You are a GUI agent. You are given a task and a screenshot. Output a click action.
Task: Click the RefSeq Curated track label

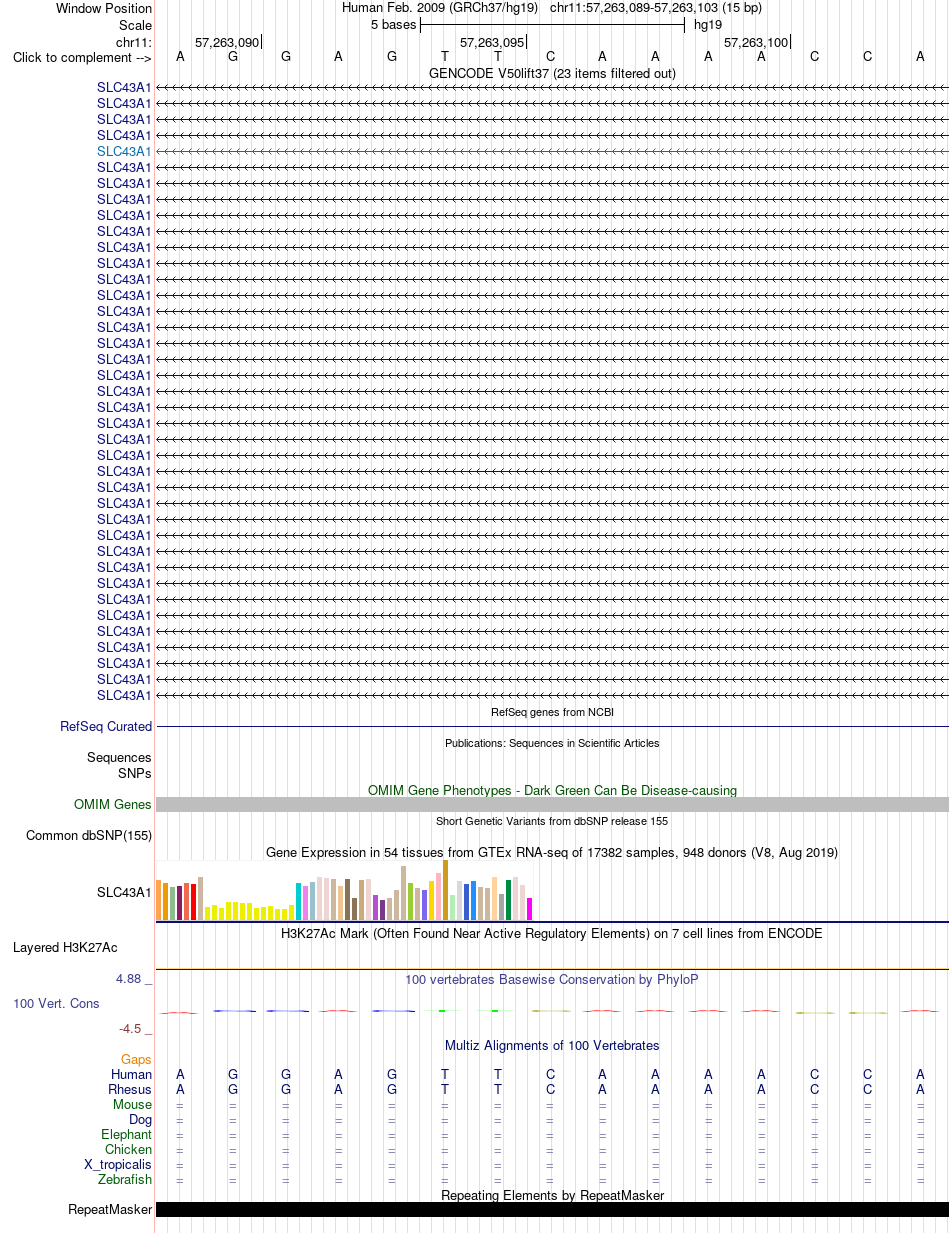click(106, 727)
